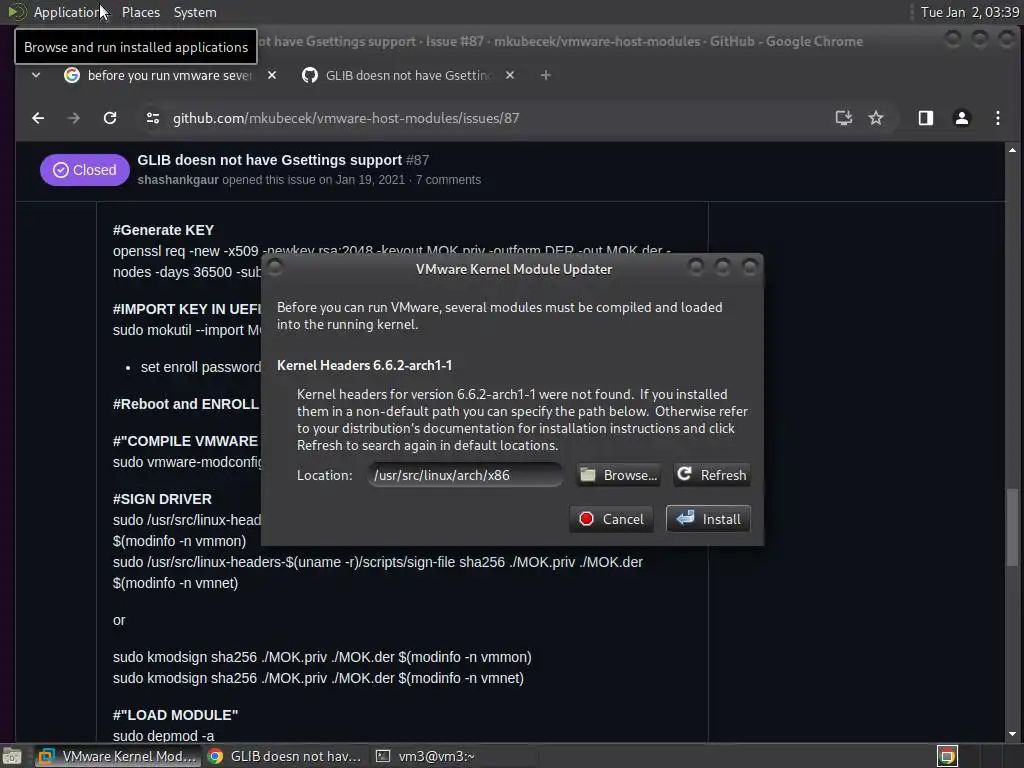This screenshot has width=1024, height=768.
Task: Click the '#SIGN DRIVER' heading
Action: (x=162, y=499)
